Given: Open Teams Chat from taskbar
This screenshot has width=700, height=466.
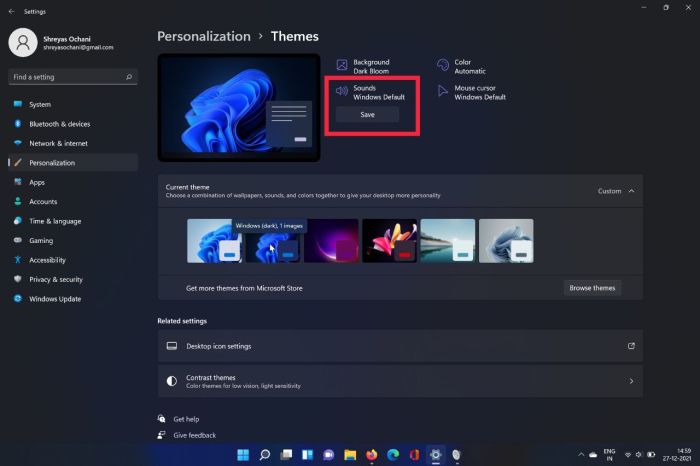Looking at the screenshot, I should (329, 455).
